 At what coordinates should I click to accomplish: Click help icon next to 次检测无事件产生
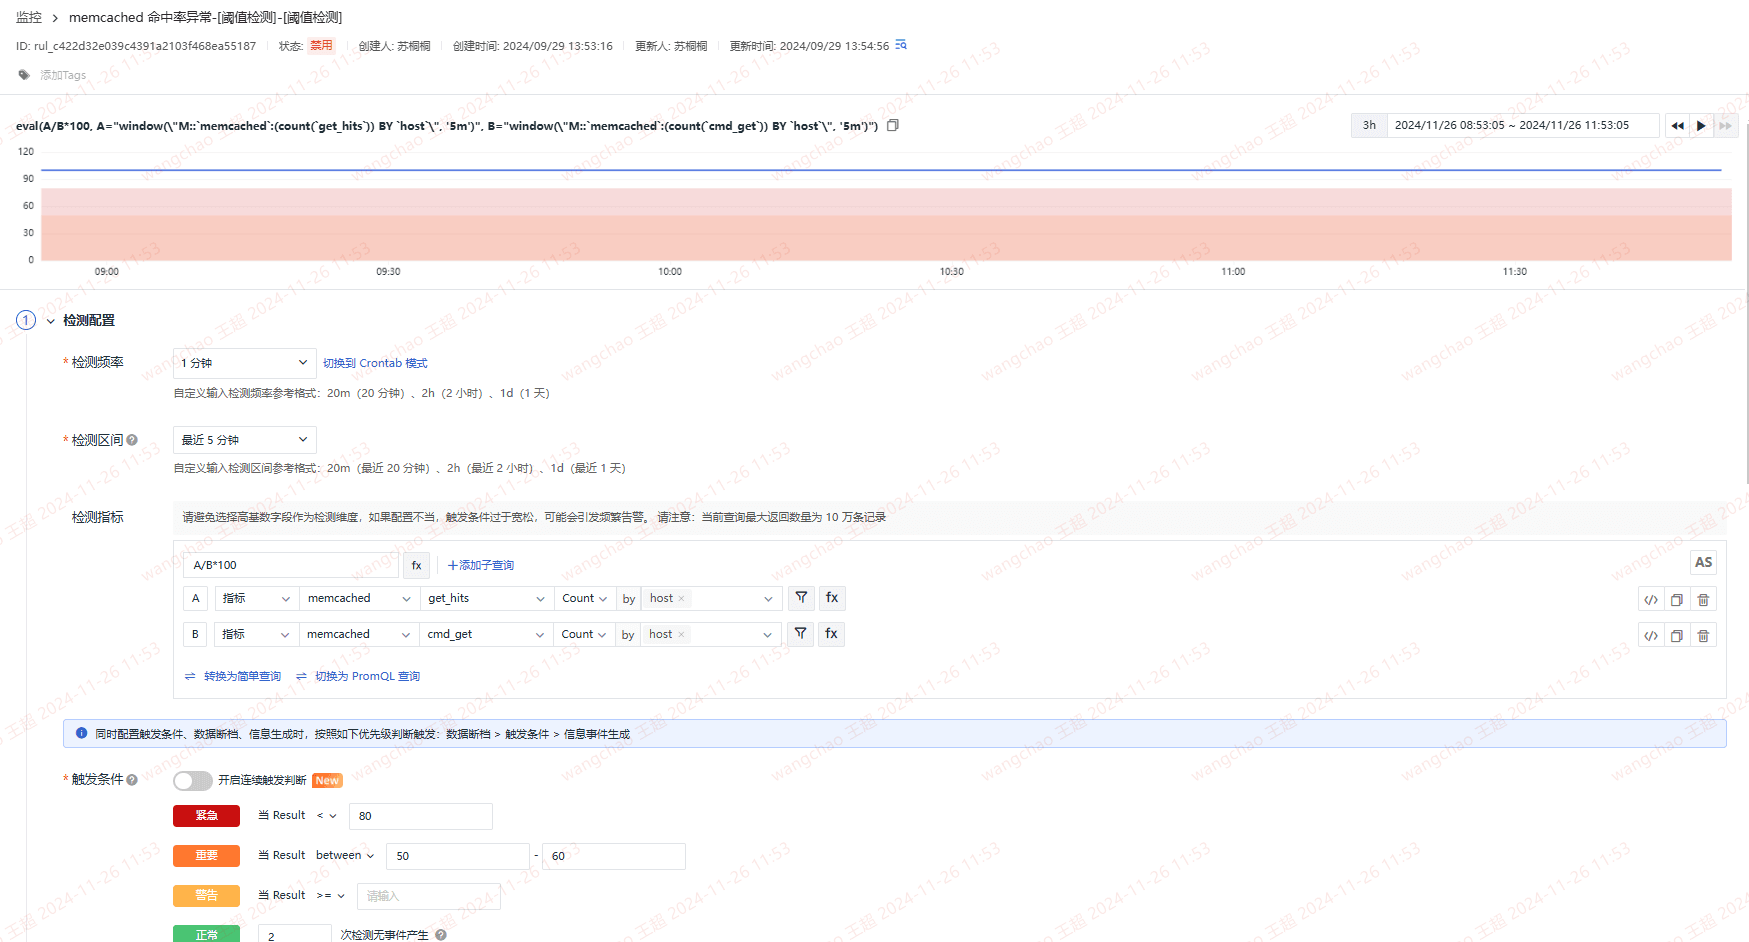441,935
